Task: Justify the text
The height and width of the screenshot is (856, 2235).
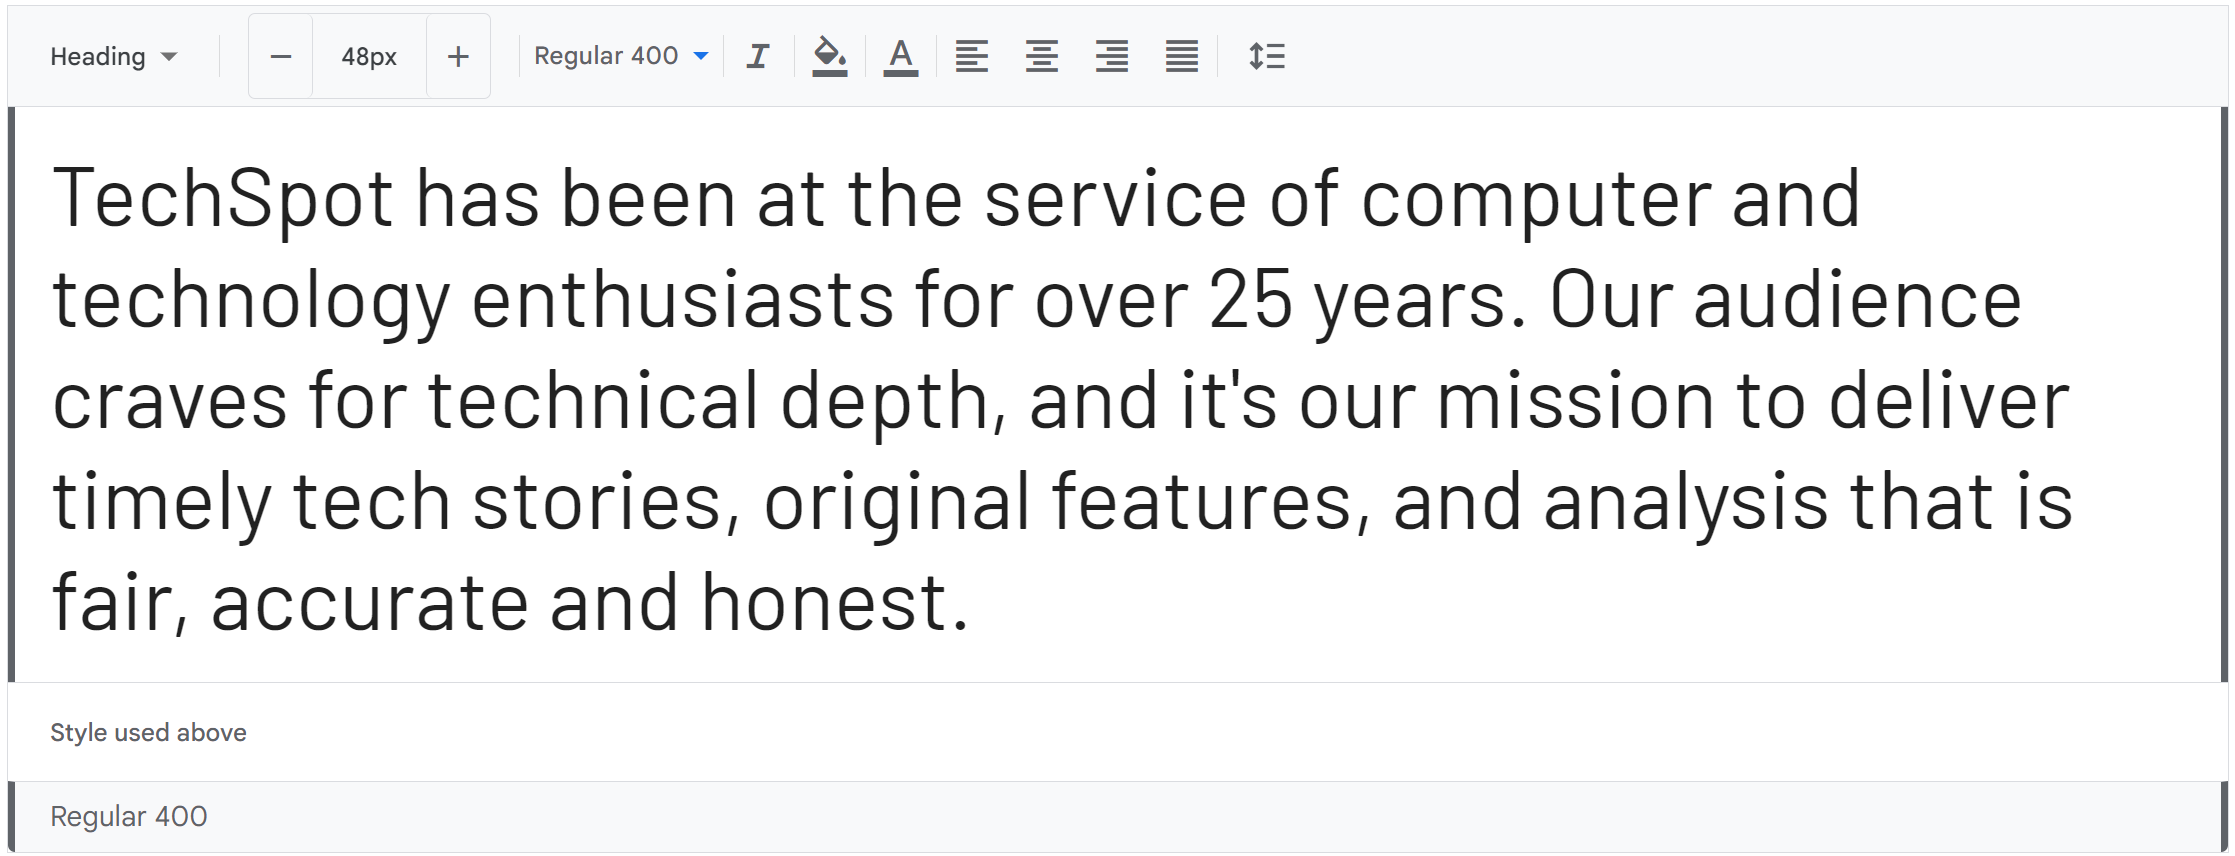Action: pos(1181,56)
